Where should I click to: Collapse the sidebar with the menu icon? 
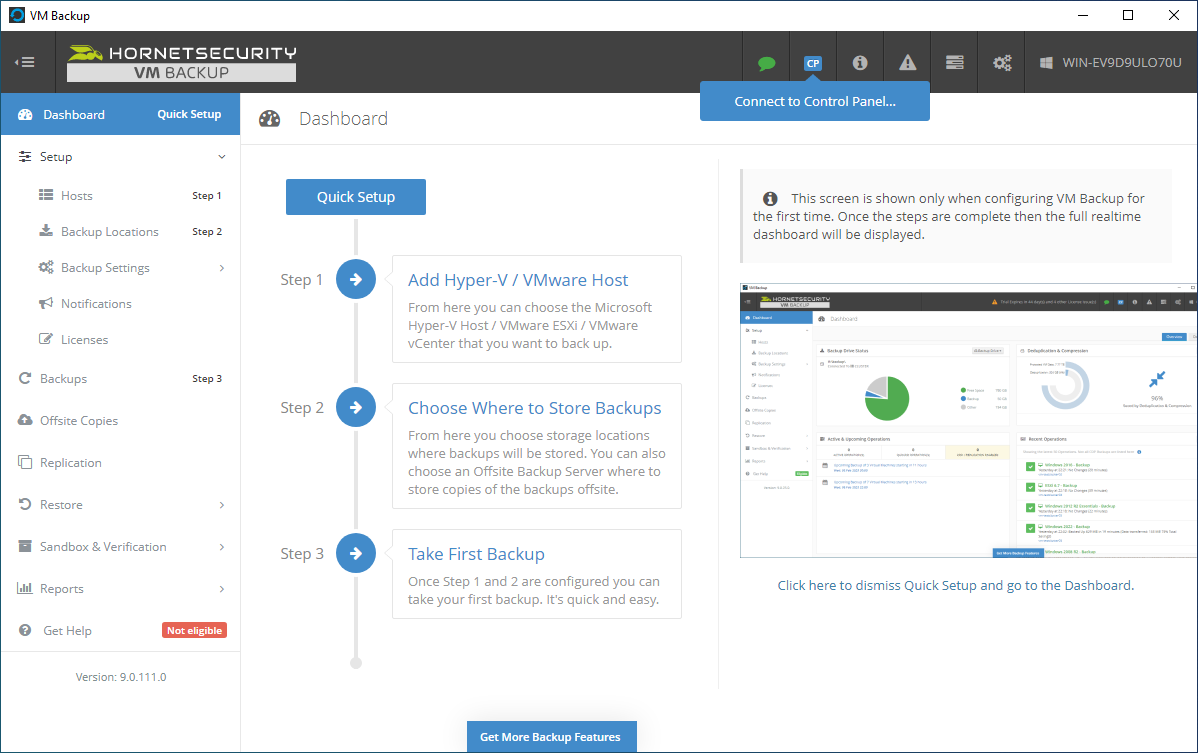coord(25,62)
